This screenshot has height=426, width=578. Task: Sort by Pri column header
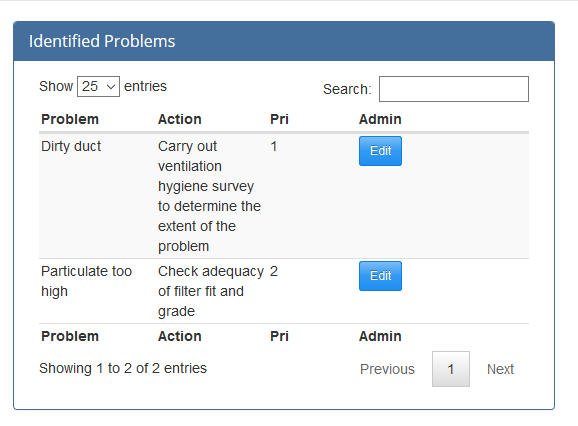coord(279,119)
